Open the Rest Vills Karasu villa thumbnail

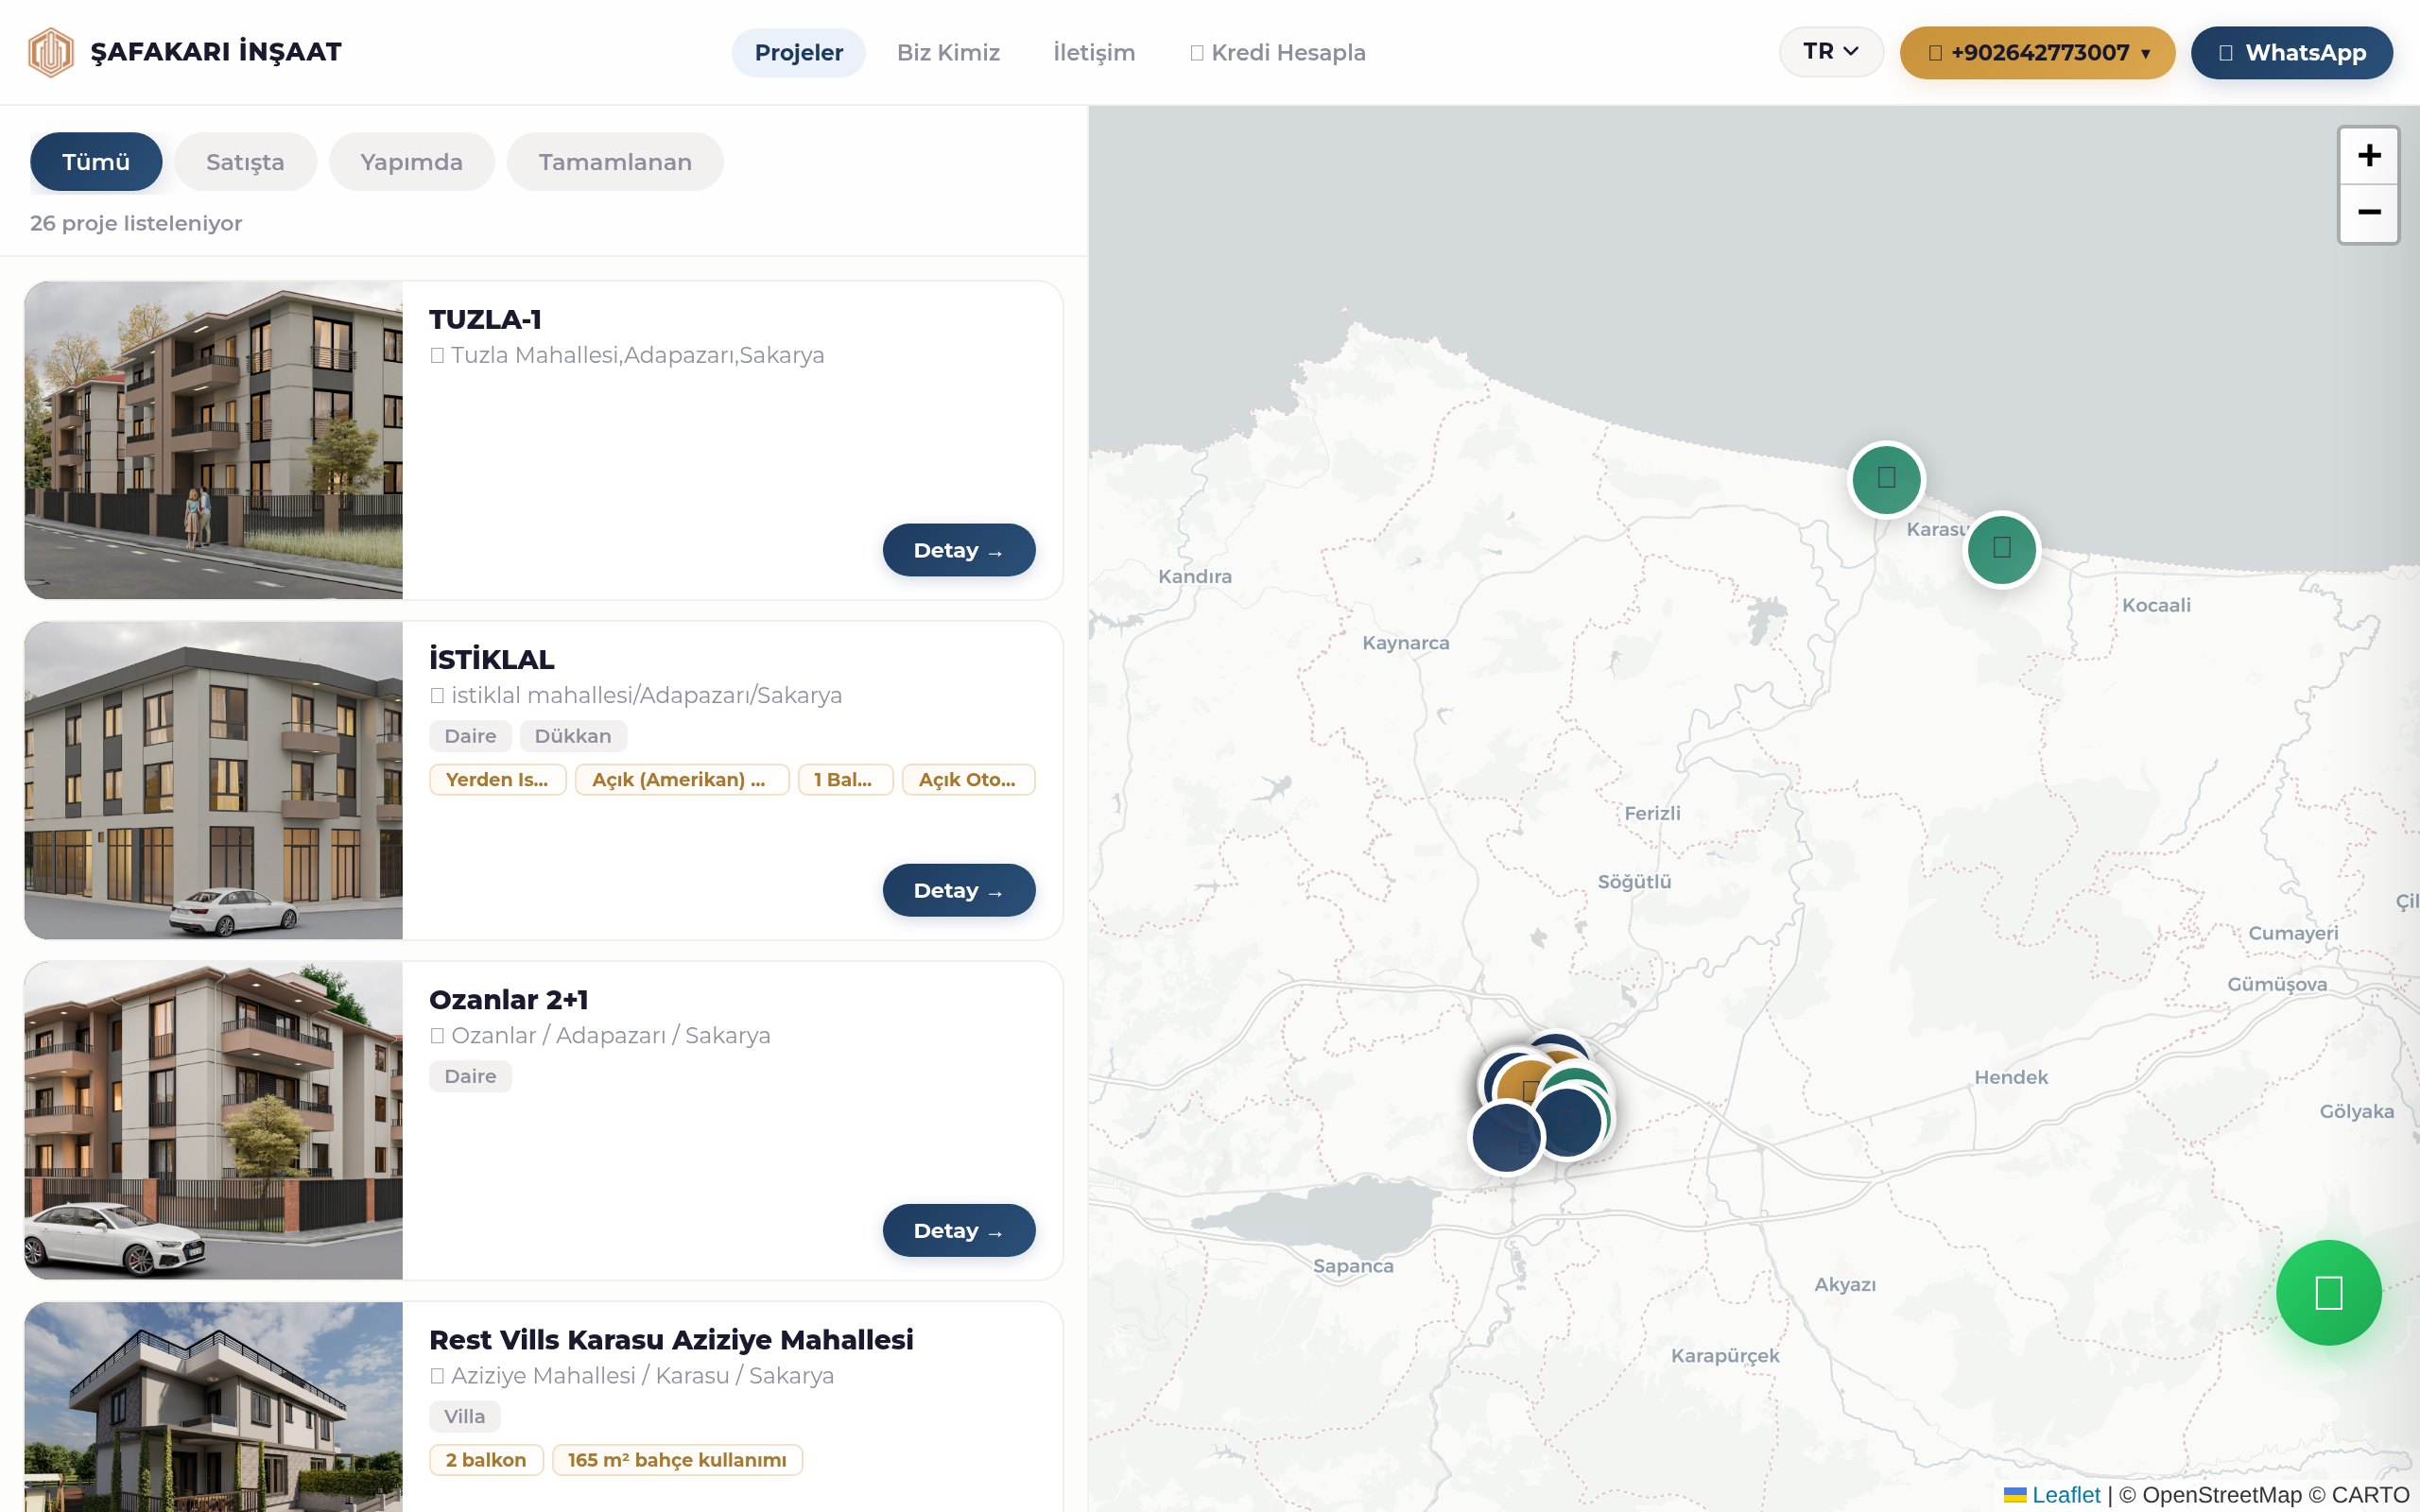[x=214, y=1406]
